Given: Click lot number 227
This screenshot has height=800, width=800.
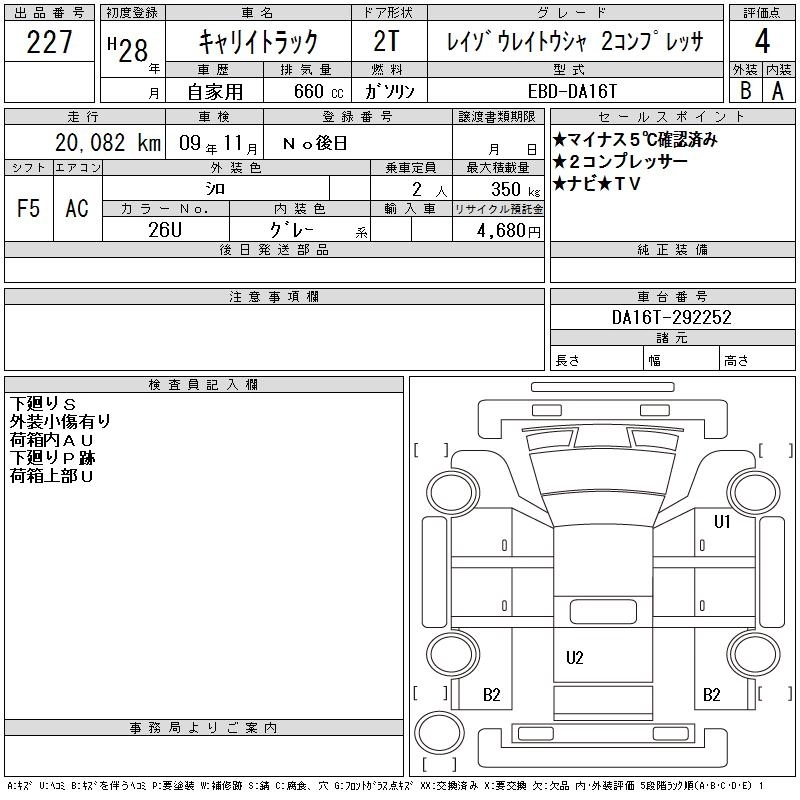Looking at the screenshot, I should [x=49, y=42].
